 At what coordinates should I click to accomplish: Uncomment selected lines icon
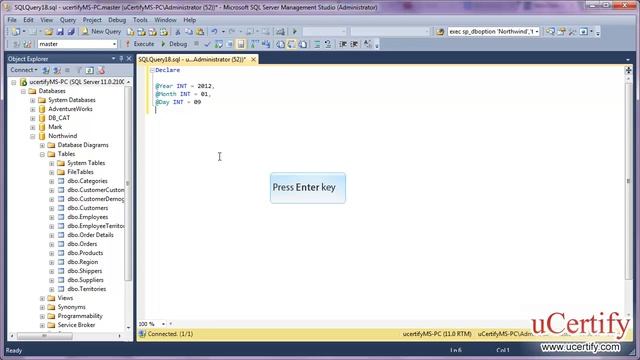point(327,44)
